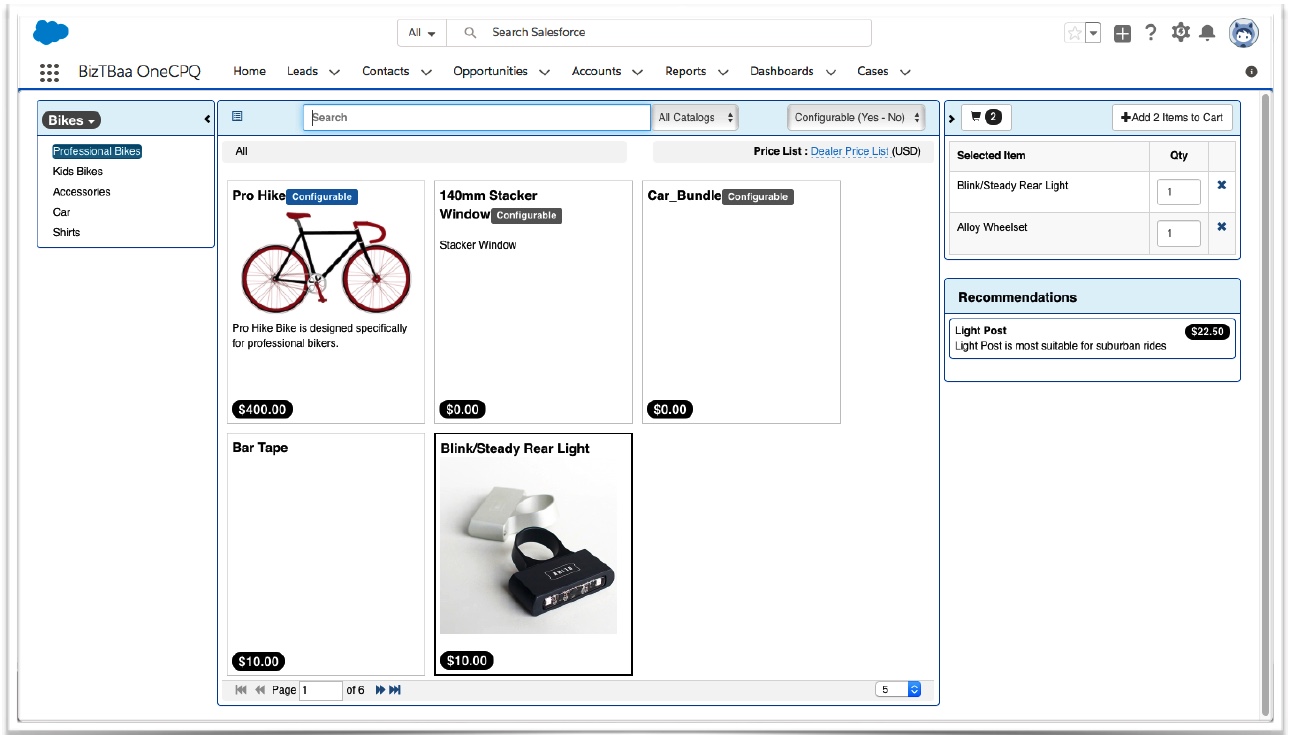Toggle the list view icon

click(x=237, y=116)
